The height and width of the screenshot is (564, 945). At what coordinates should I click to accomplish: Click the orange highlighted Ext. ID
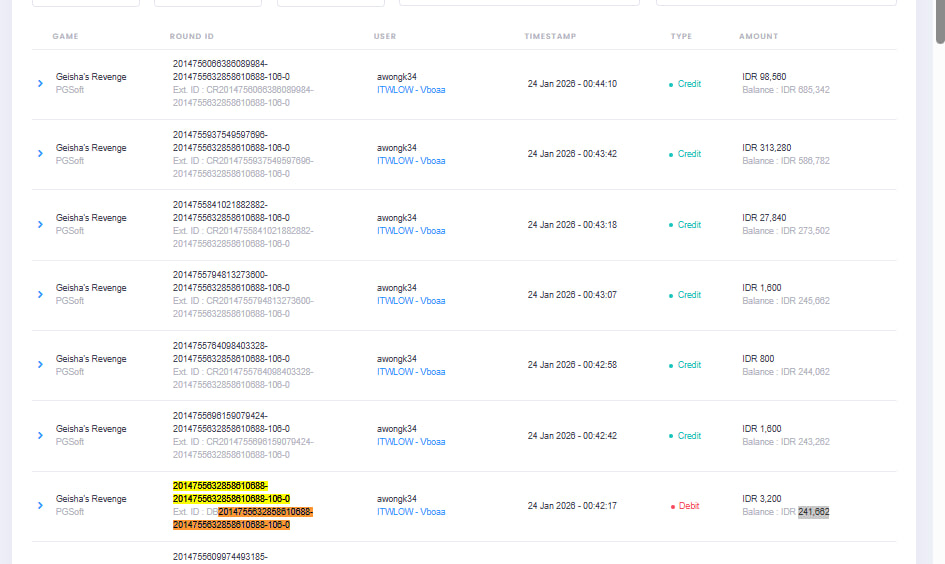(x=243, y=518)
